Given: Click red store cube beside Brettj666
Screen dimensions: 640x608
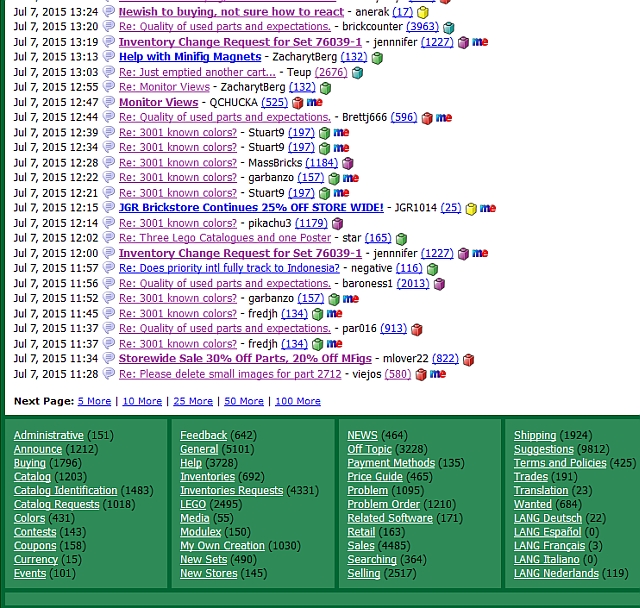Looking at the screenshot, I should (427, 118).
